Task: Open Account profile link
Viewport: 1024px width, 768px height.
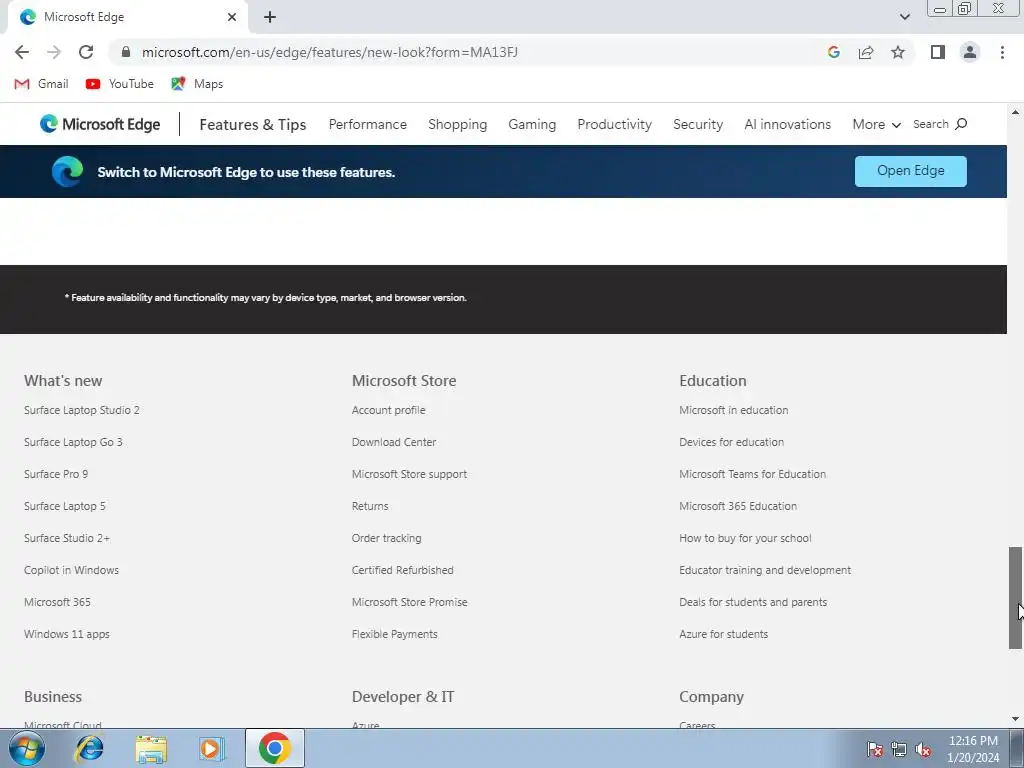Action: click(x=389, y=410)
